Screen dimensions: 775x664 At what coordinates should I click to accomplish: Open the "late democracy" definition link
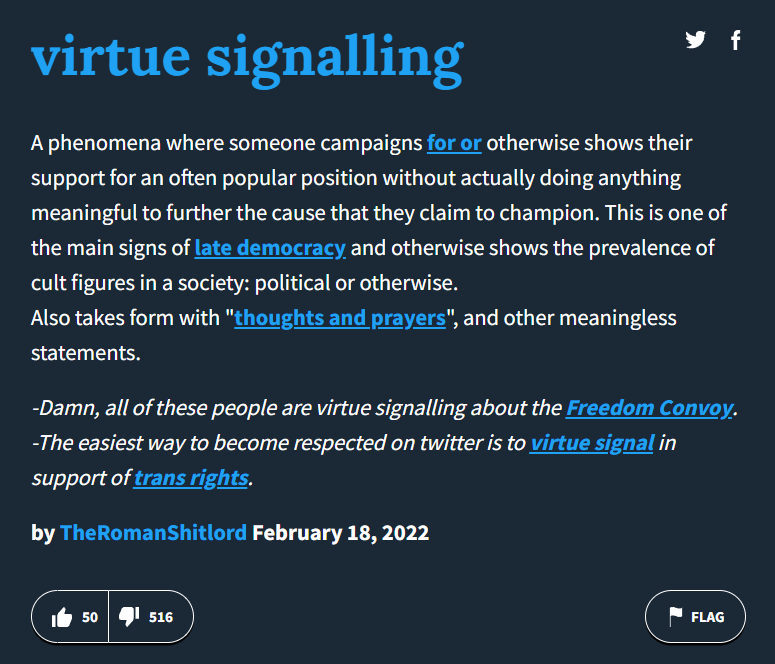270,248
